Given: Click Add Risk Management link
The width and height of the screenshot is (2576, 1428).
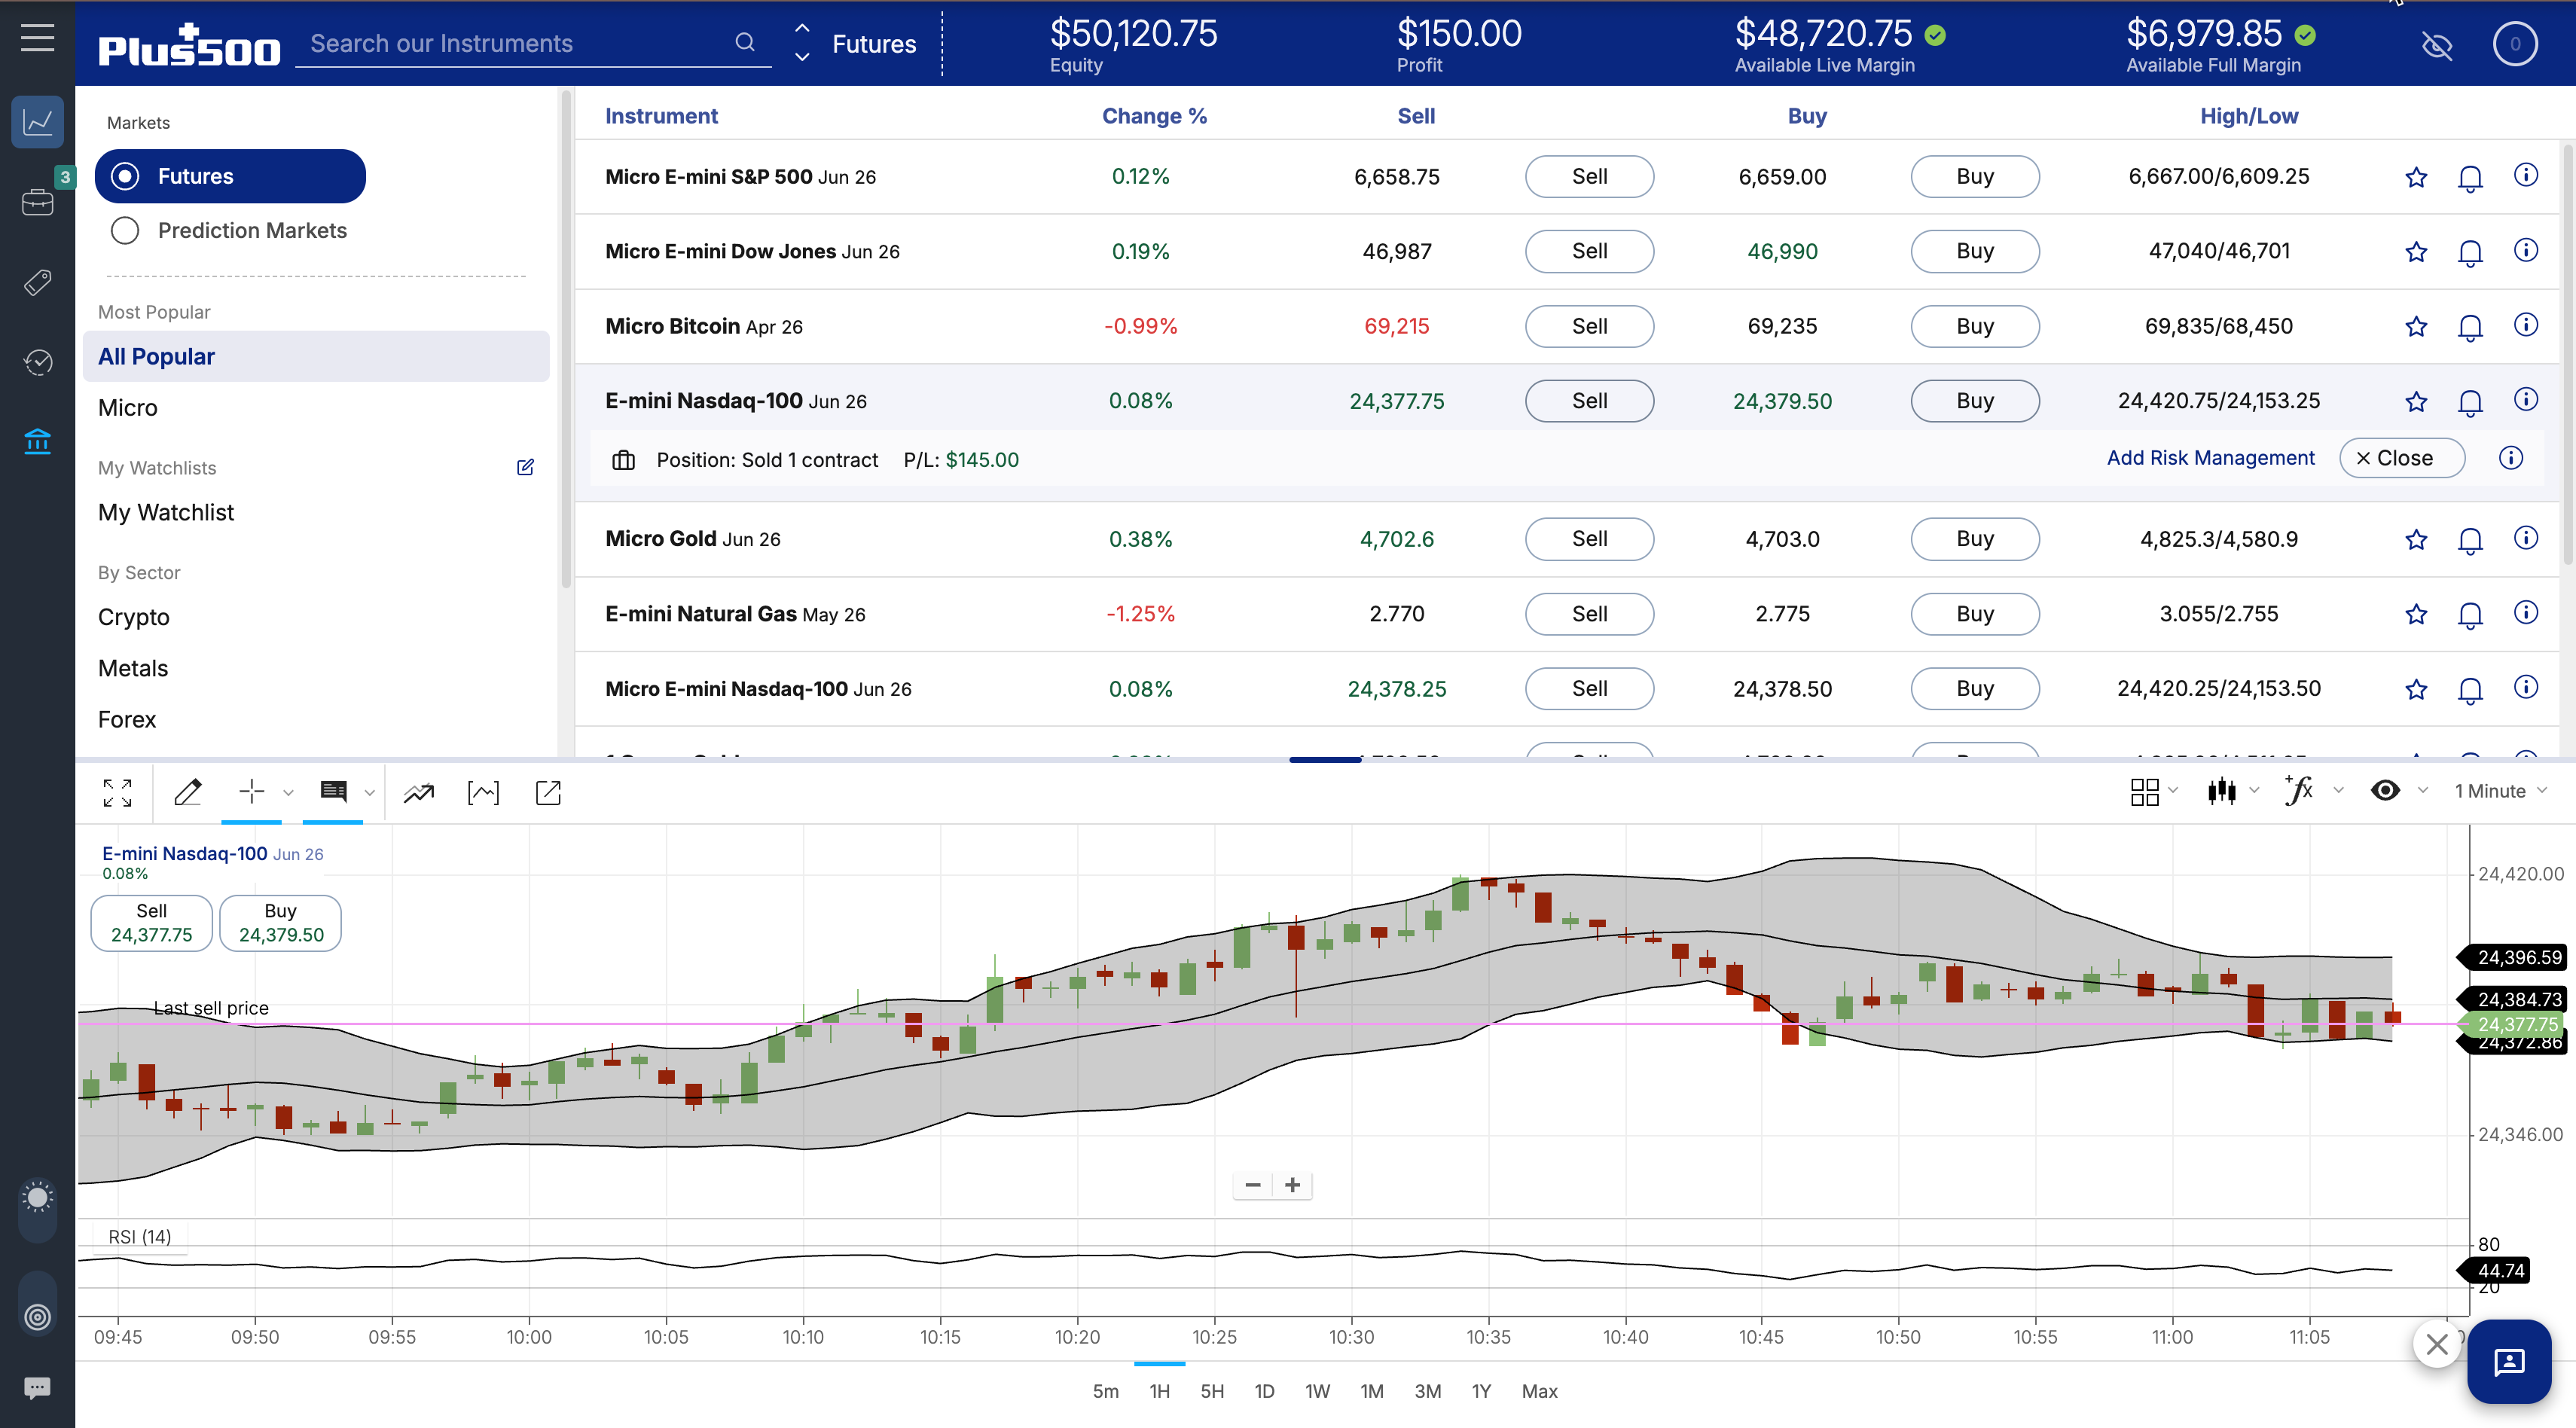Looking at the screenshot, I should 2210,458.
